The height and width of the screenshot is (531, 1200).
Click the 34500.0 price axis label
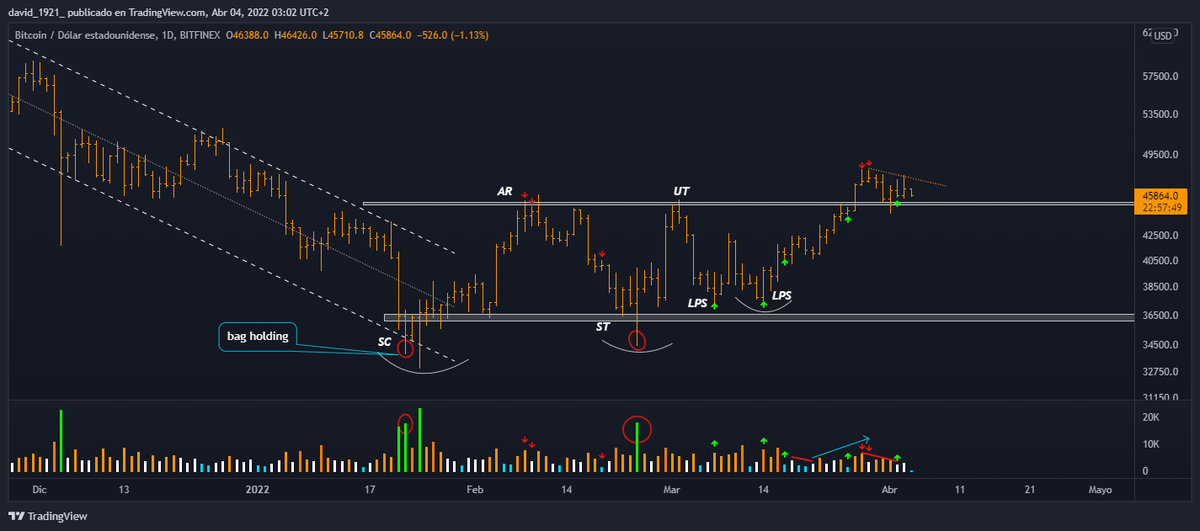pos(1159,345)
